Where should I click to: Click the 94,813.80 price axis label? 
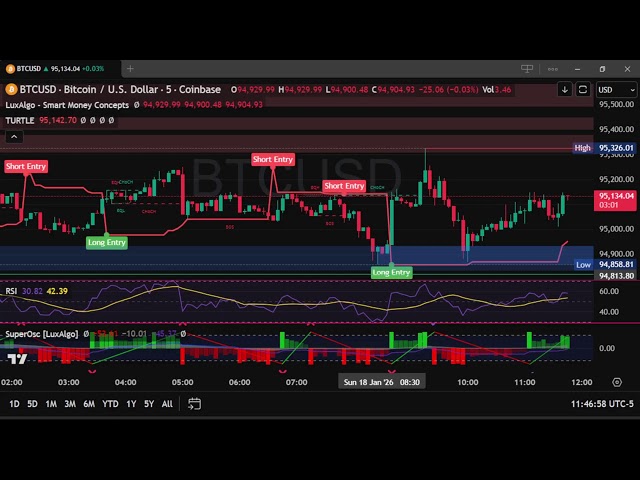click(616, 276)
